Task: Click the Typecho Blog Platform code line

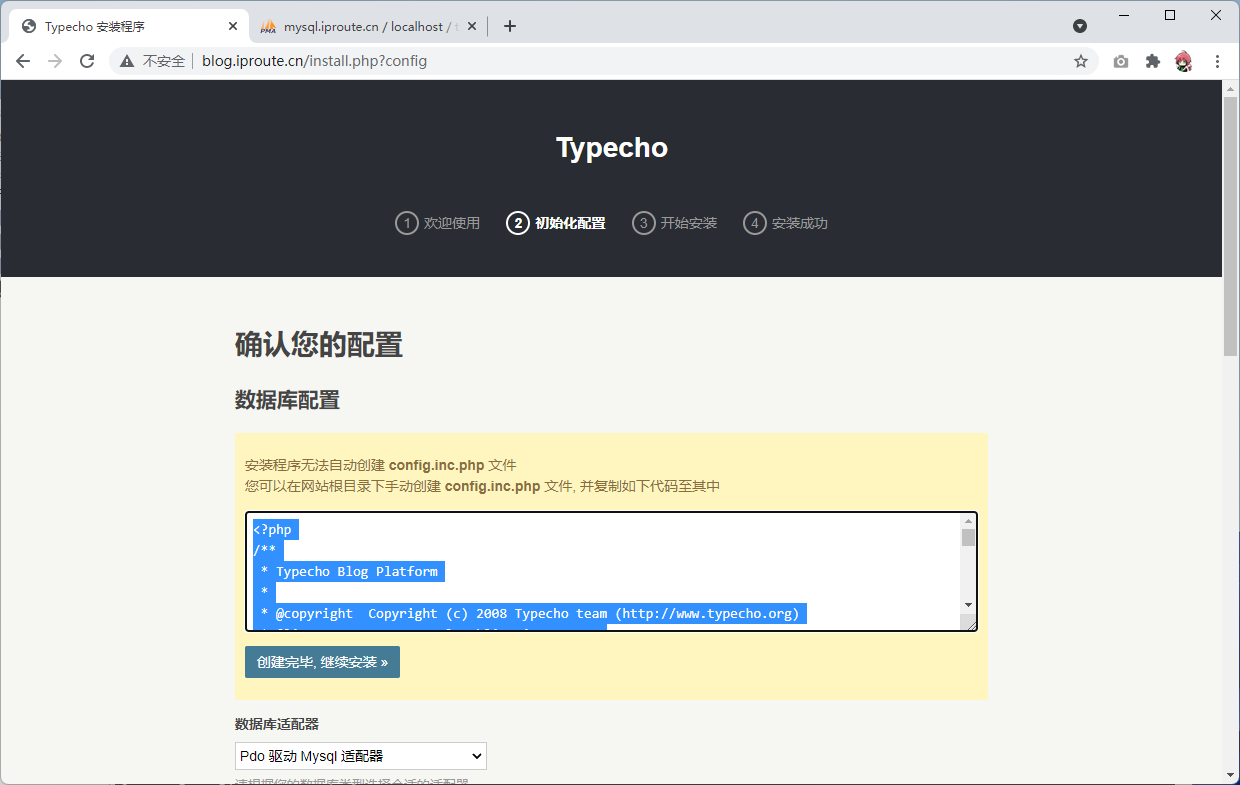Action: pos(349,572)
